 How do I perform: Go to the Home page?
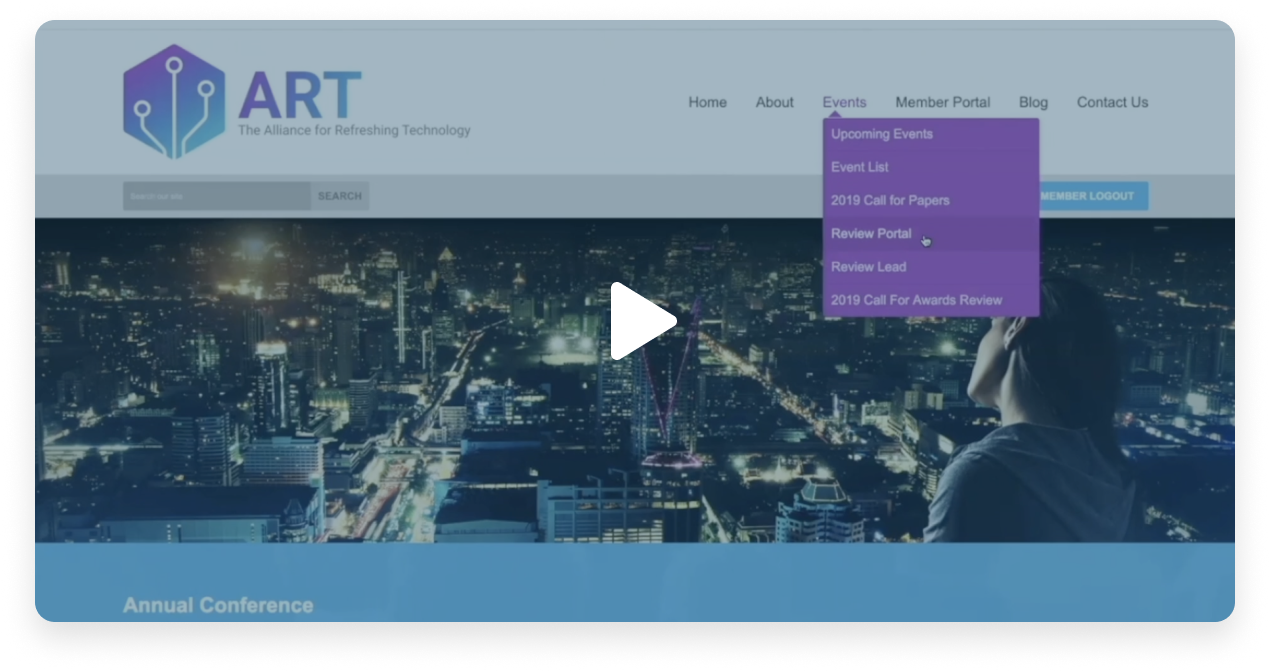point(707,102)
